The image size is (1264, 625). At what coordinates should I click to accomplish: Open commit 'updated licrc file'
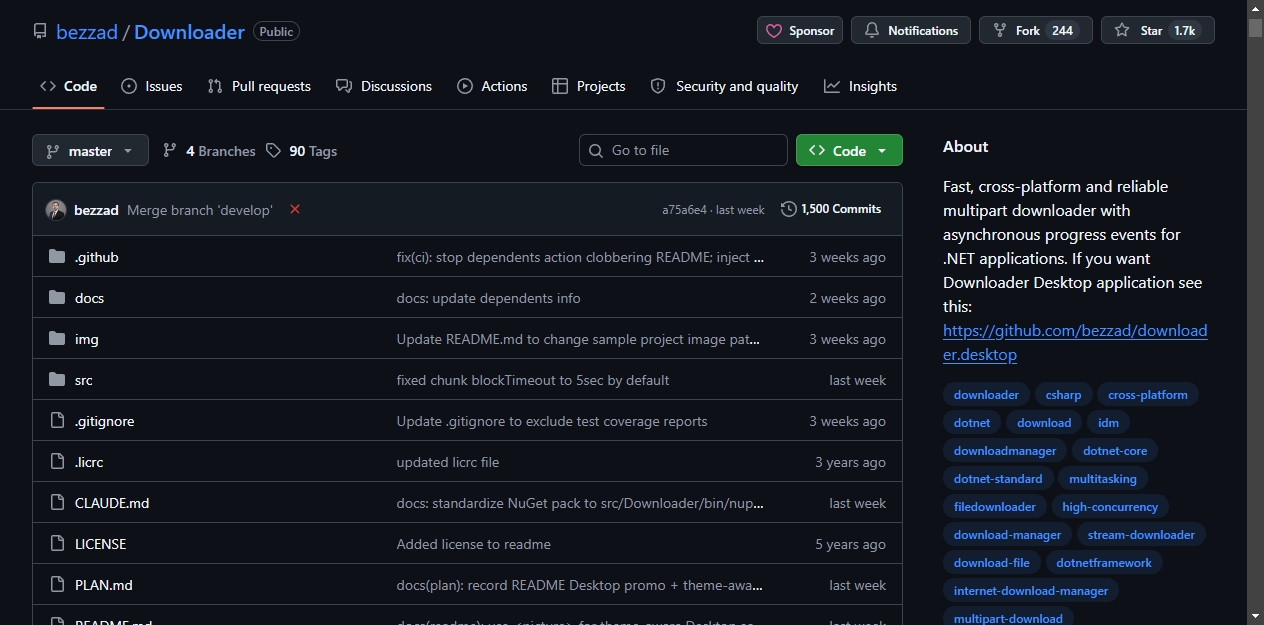point(448,462)
